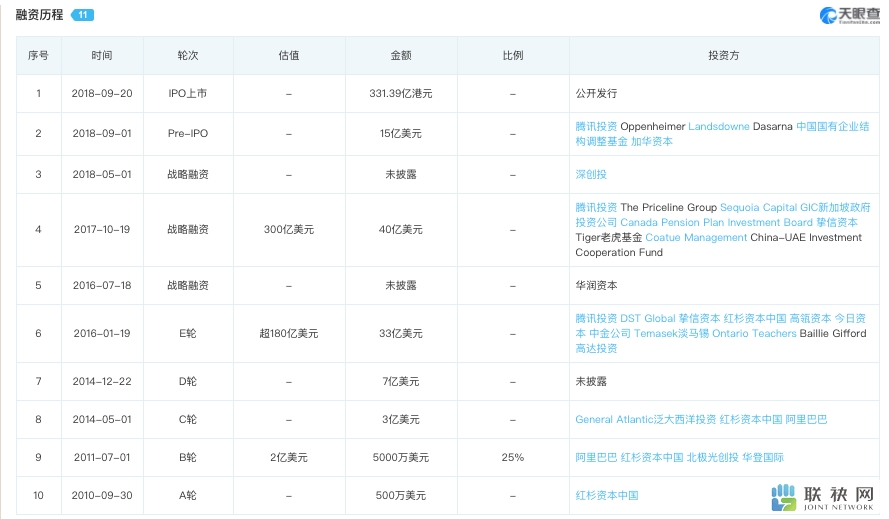Open the 深创投 investor link

[x=591, y=174]
